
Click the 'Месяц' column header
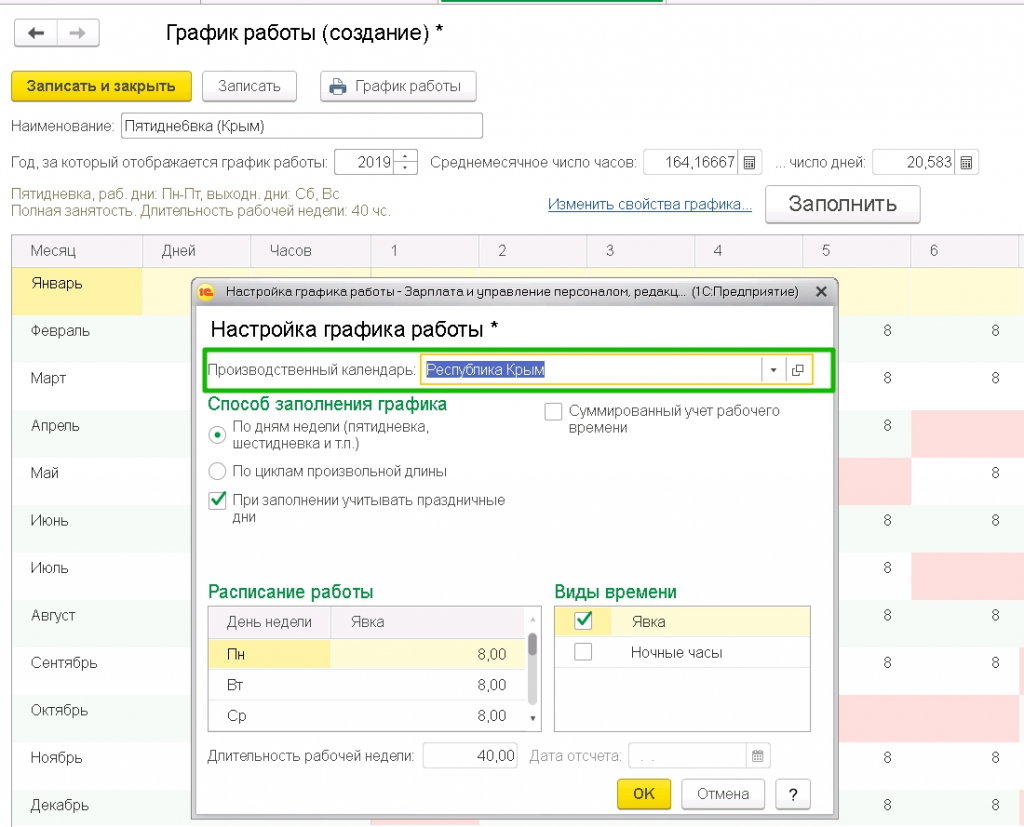[77, 251]
